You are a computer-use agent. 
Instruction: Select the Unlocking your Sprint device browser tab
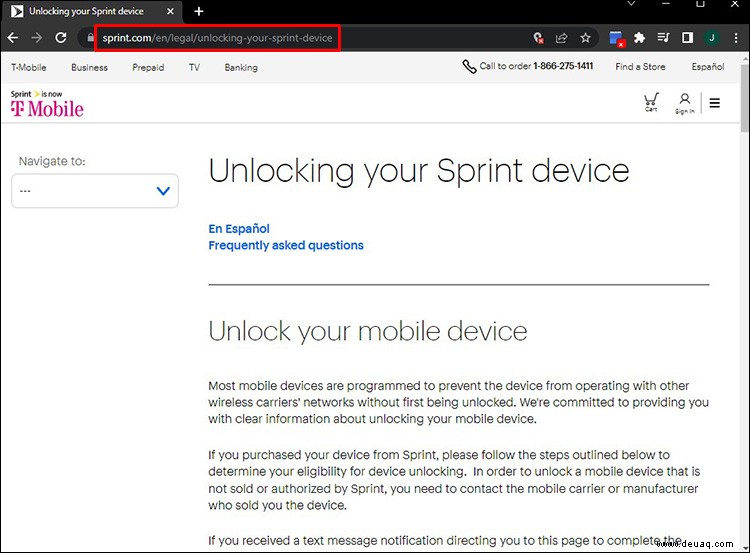[91, 11]
